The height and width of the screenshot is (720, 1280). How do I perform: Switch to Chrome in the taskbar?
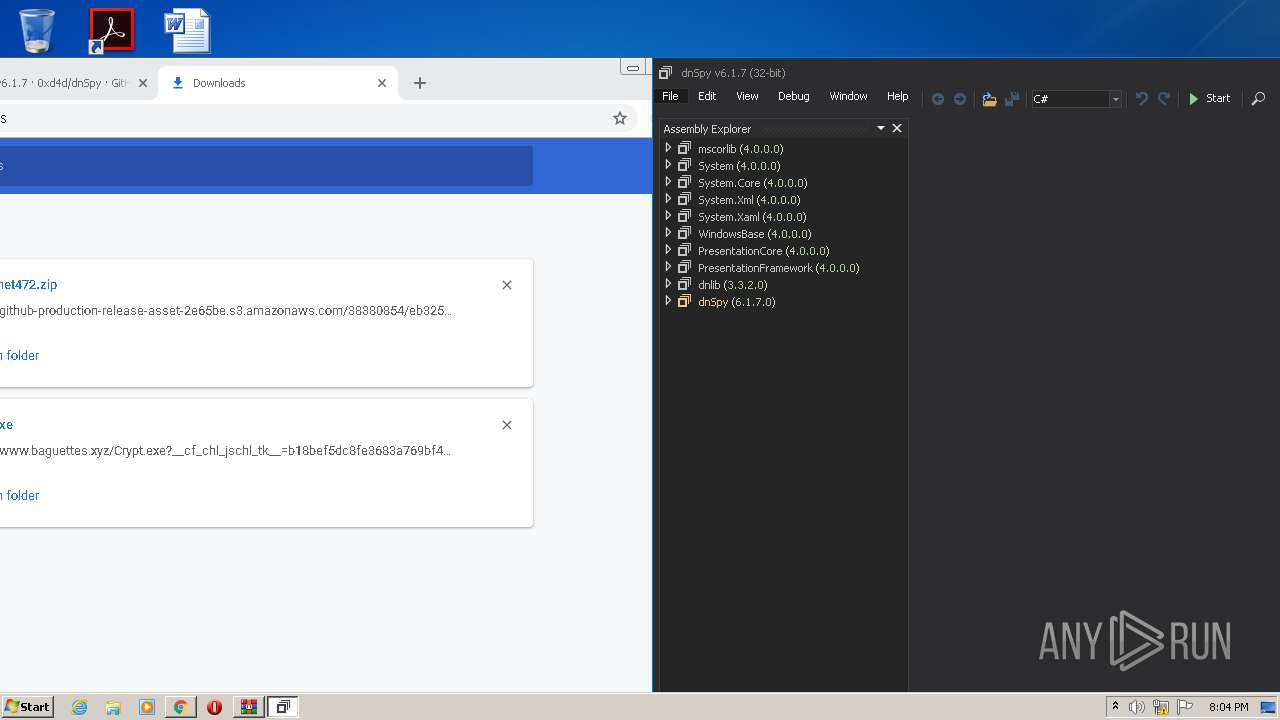(180, 707)
